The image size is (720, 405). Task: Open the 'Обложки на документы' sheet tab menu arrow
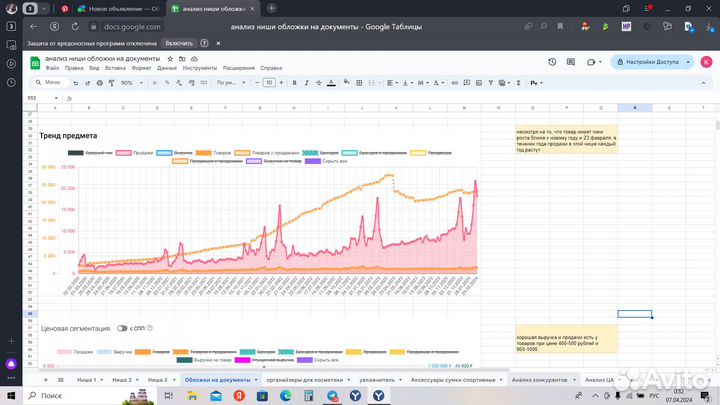[x=257, y=380]
